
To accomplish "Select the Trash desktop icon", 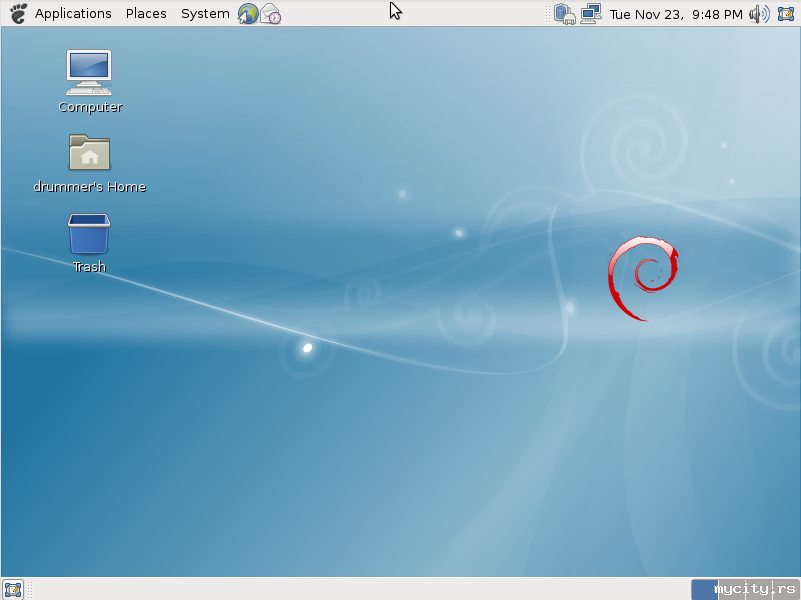I will [x=89, y=234].
